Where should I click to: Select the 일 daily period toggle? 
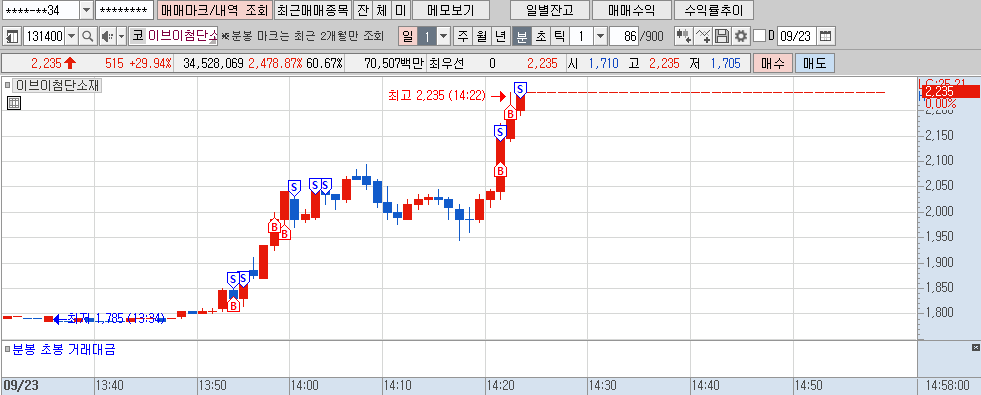[408, 36]
